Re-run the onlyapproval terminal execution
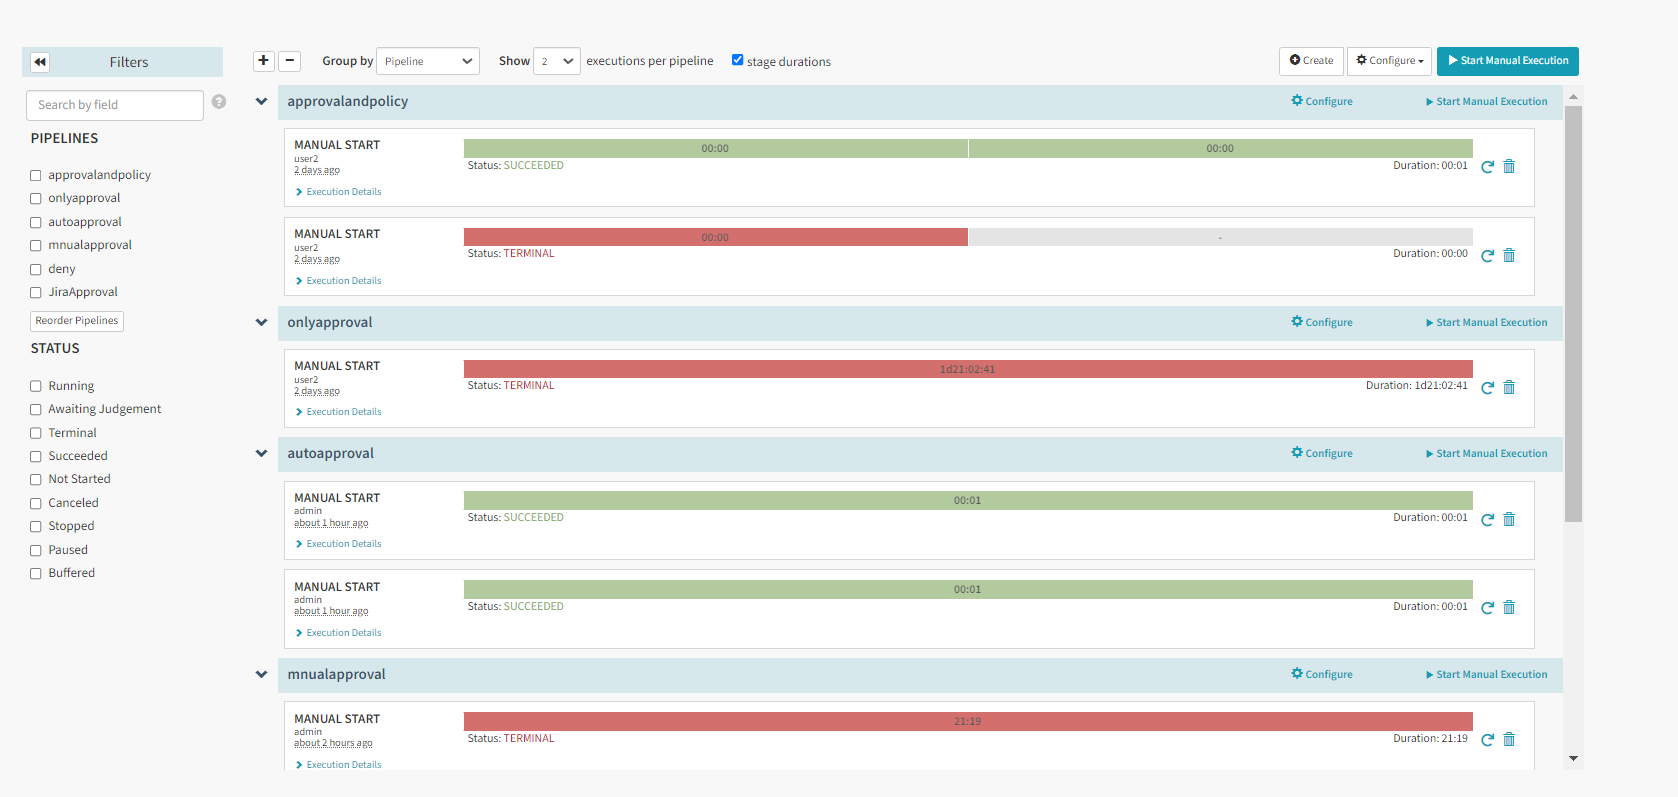The width and height of the screenshot is (1678, 797). pyautogui.click(x=1487, y=388)
